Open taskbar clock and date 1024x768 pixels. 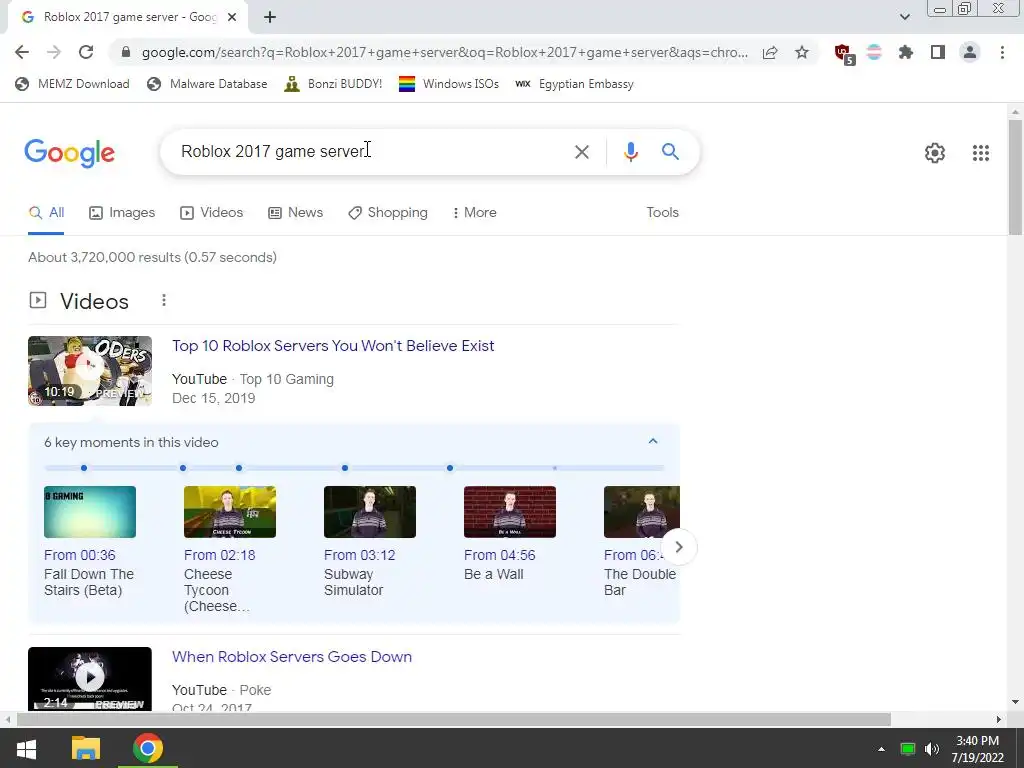978,749
